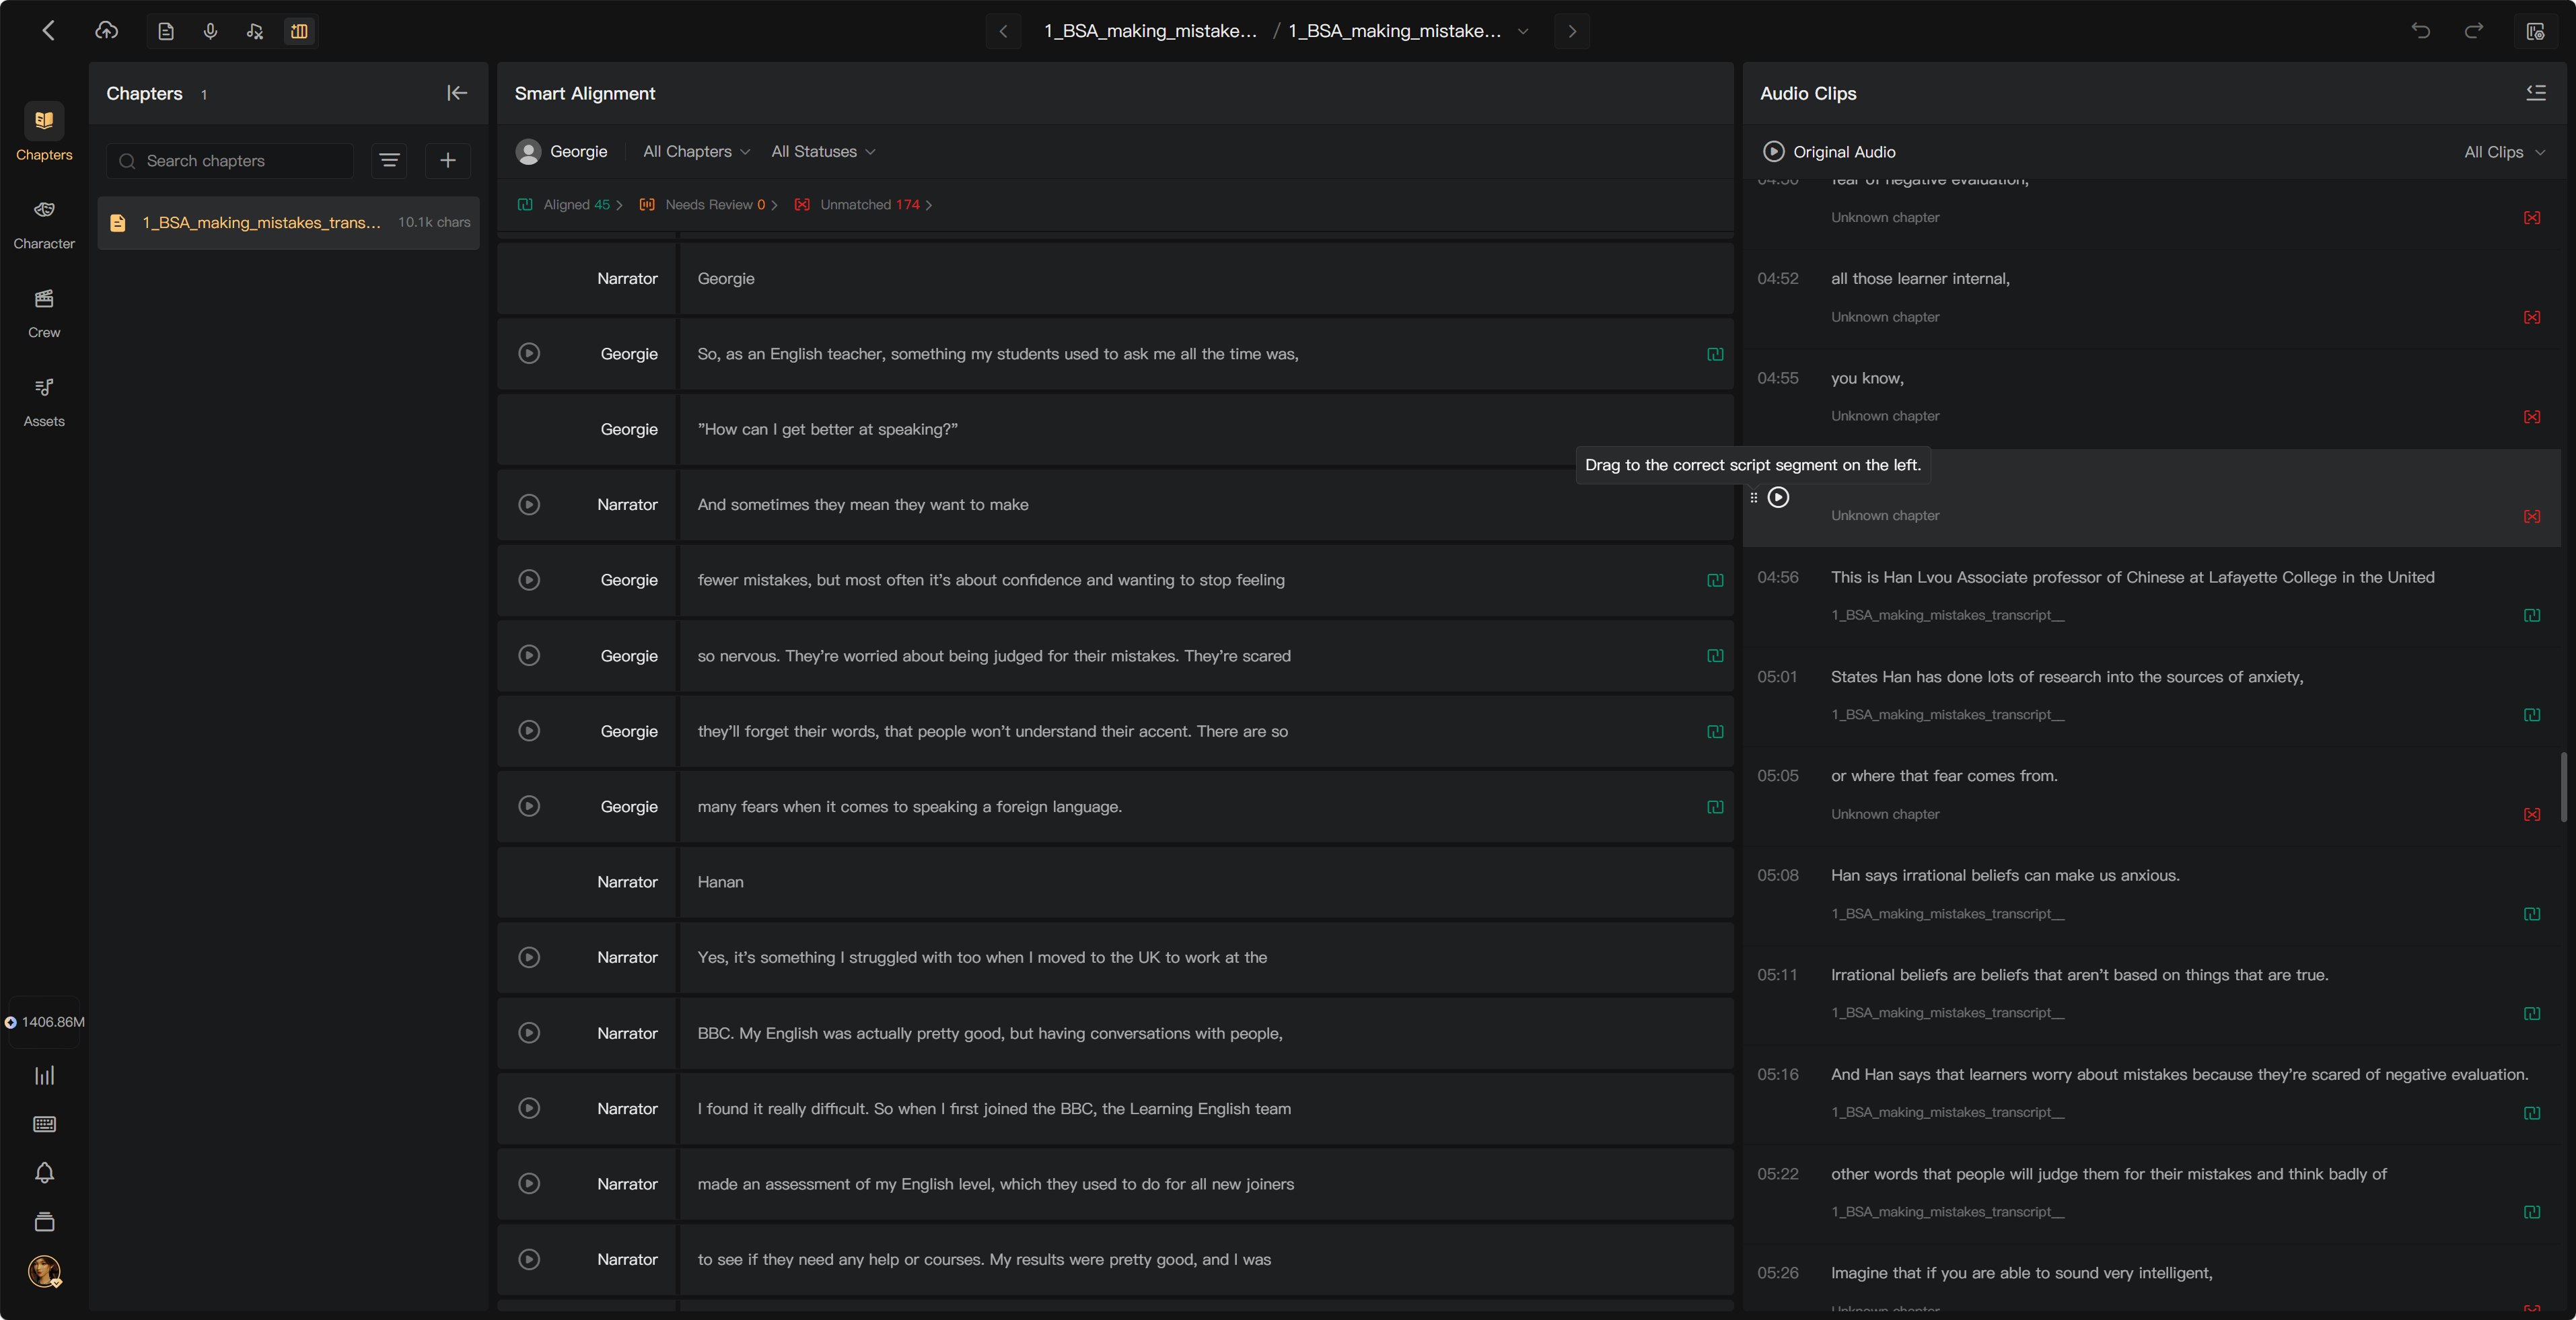Click aligned icon for 'This is Han Lvou' clip
2576x1320 pixels.
point(2532,615)
